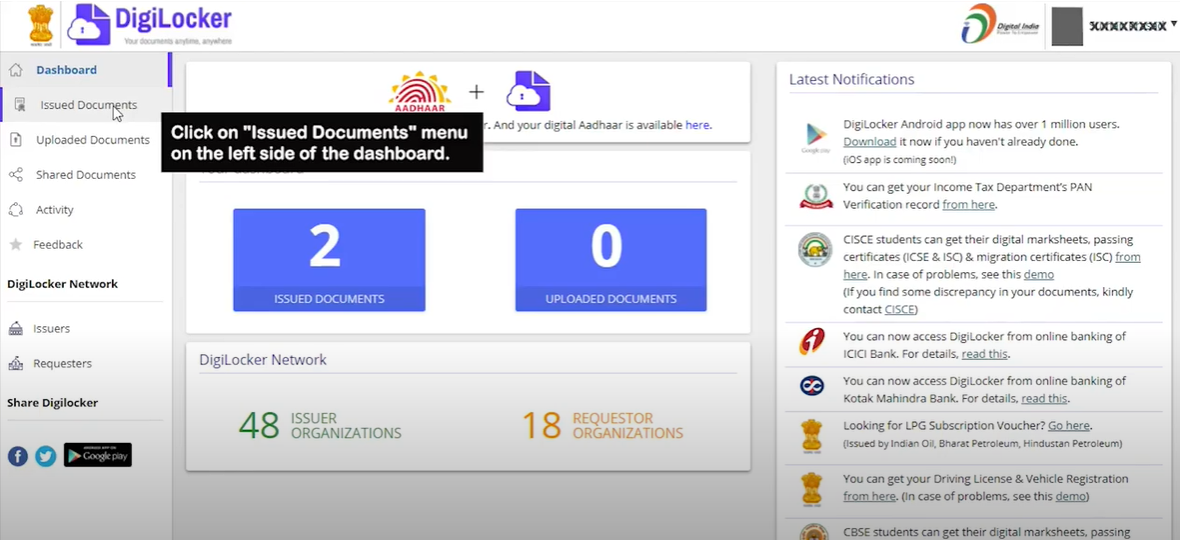Expand the user account dropdown arrow
The image size is (1180, 540).
(x=1173, y=23)
